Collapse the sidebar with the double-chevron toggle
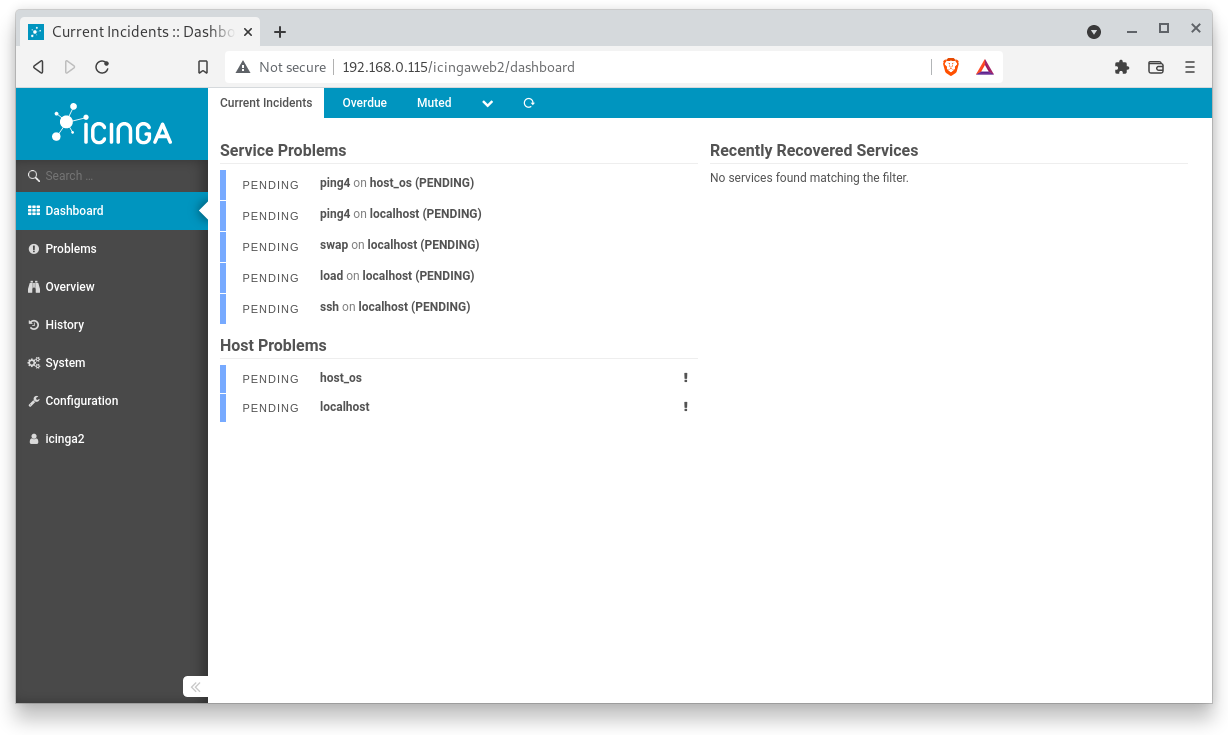The width and height of the screenshot is (1228, 735). click(195, 687)
